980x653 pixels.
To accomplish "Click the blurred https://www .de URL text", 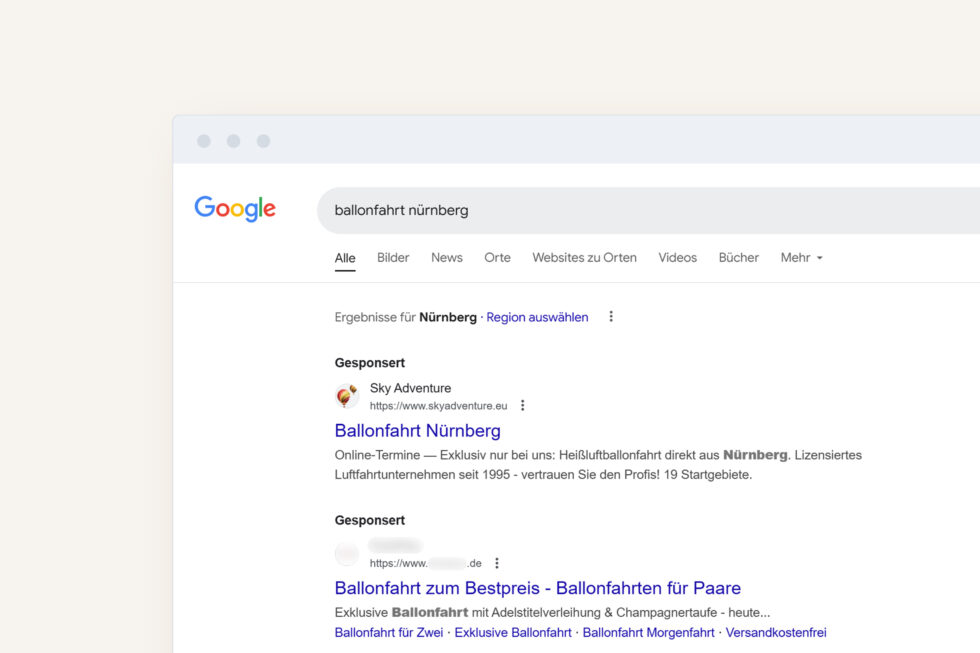I will point(426,563).
